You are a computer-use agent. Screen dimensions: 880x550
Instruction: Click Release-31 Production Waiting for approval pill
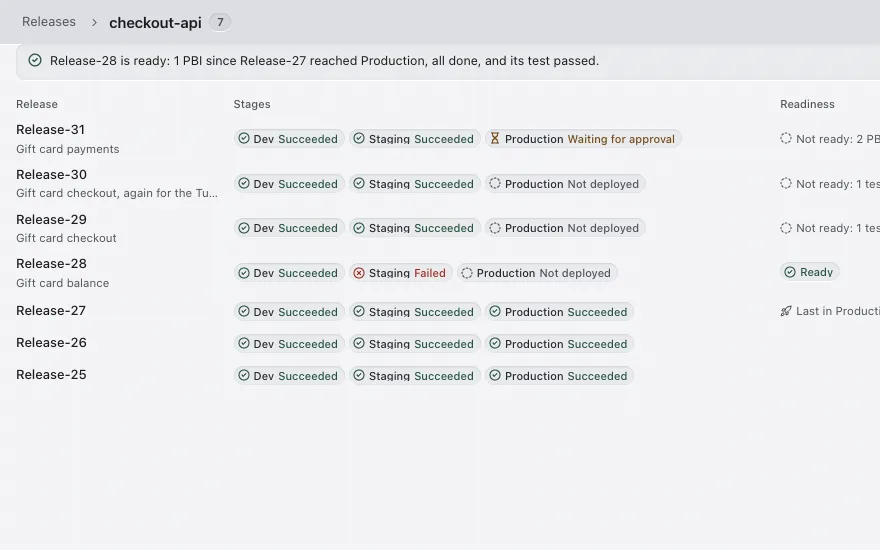point(583,139)
